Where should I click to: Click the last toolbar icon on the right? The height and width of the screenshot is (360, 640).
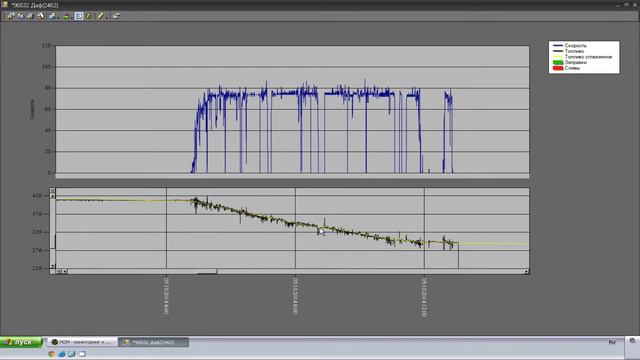point(116,16)
